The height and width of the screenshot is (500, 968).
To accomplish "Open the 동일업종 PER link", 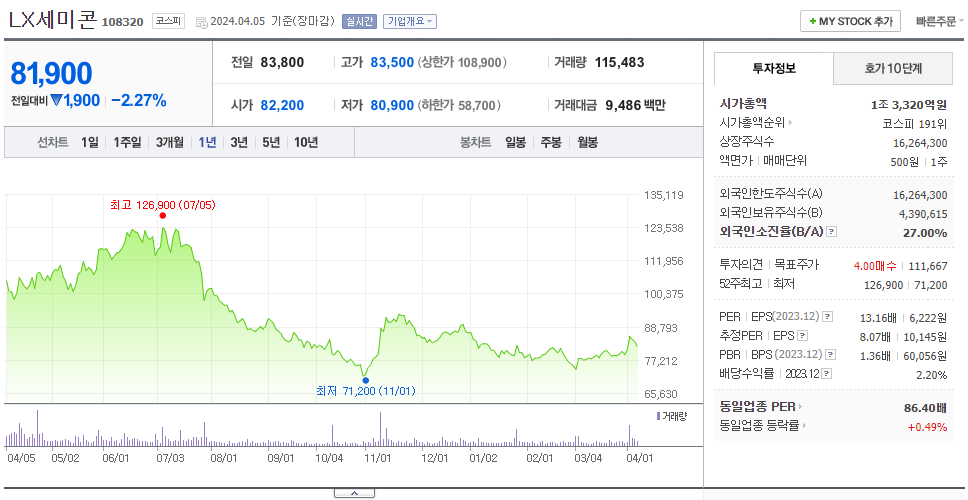I will coord(757,407).
